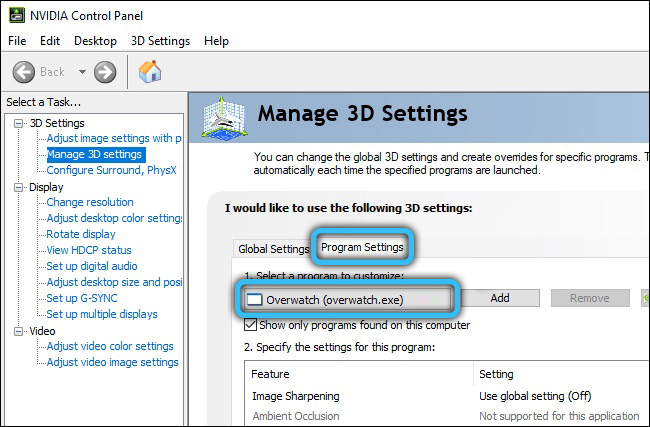Screen dimensions: 650x427
Task: Click the Forward arrow icon
Action: (105, 72)
